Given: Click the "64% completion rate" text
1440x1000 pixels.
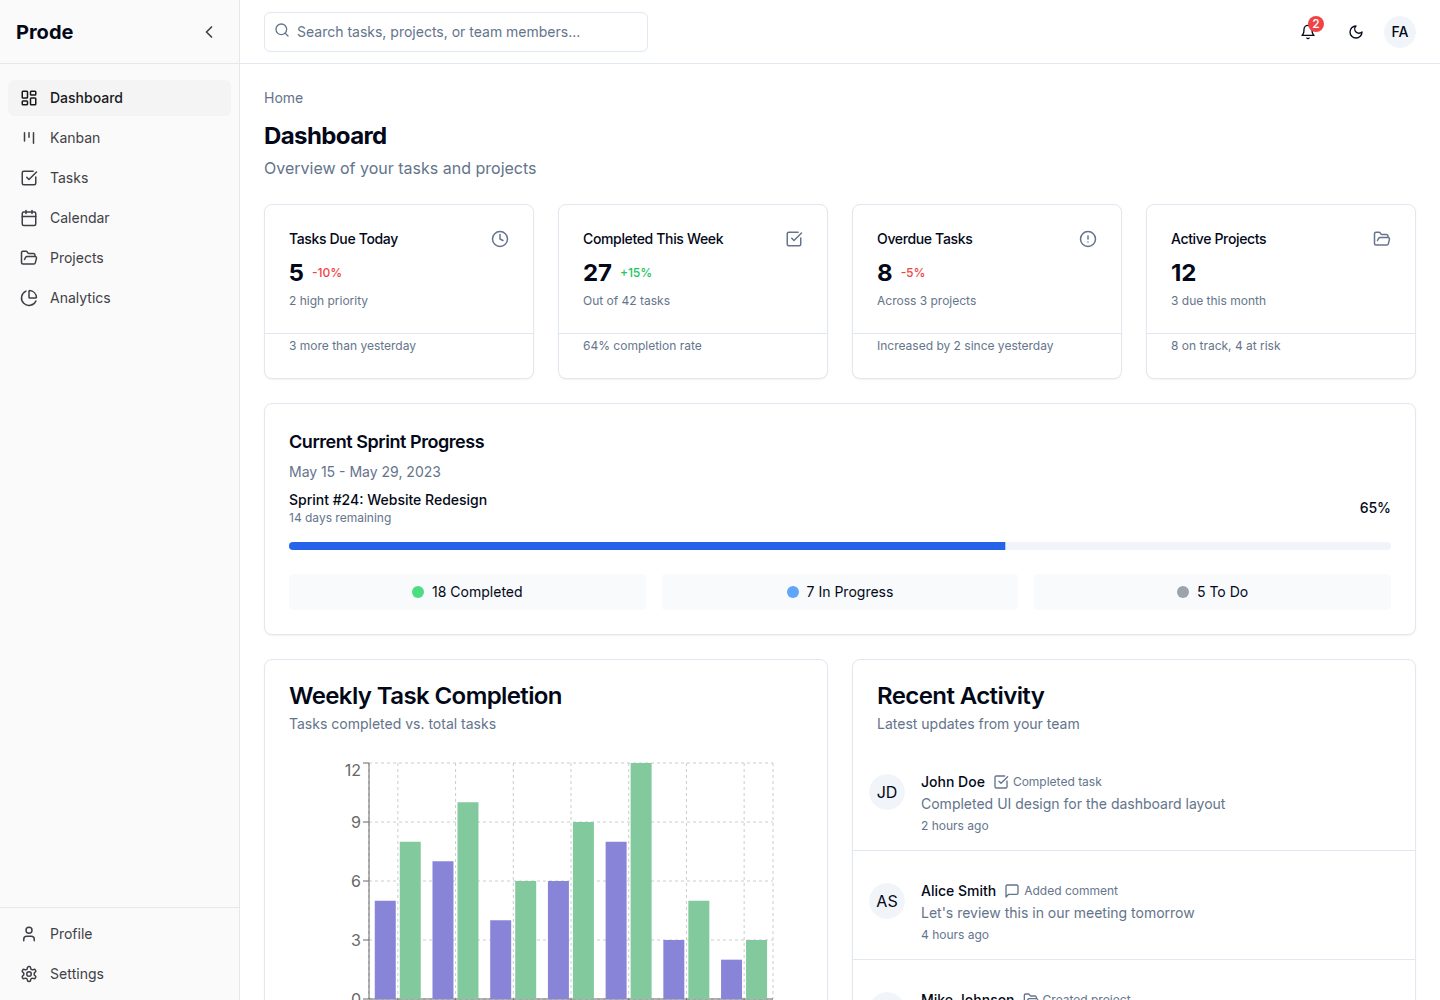Looking at the screenshot, I should point(642,346).
